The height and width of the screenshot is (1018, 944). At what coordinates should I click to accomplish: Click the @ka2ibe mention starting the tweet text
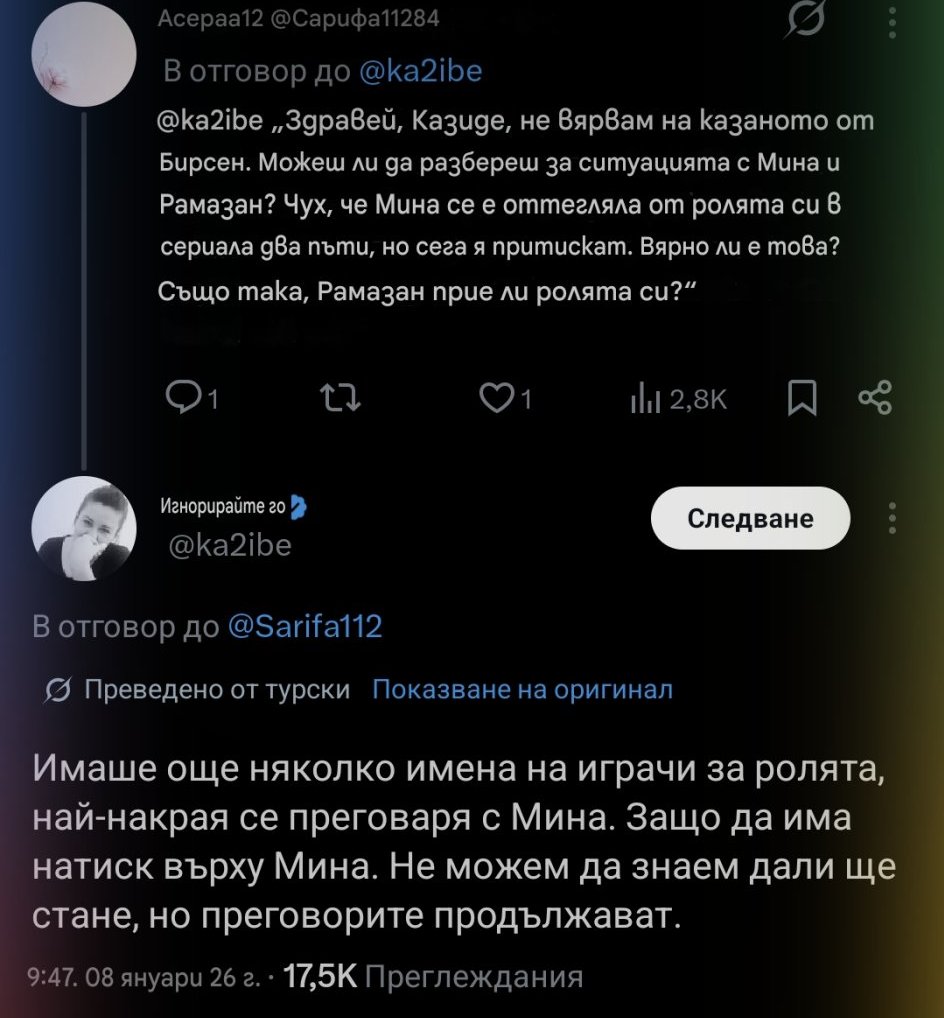(209, 122)
